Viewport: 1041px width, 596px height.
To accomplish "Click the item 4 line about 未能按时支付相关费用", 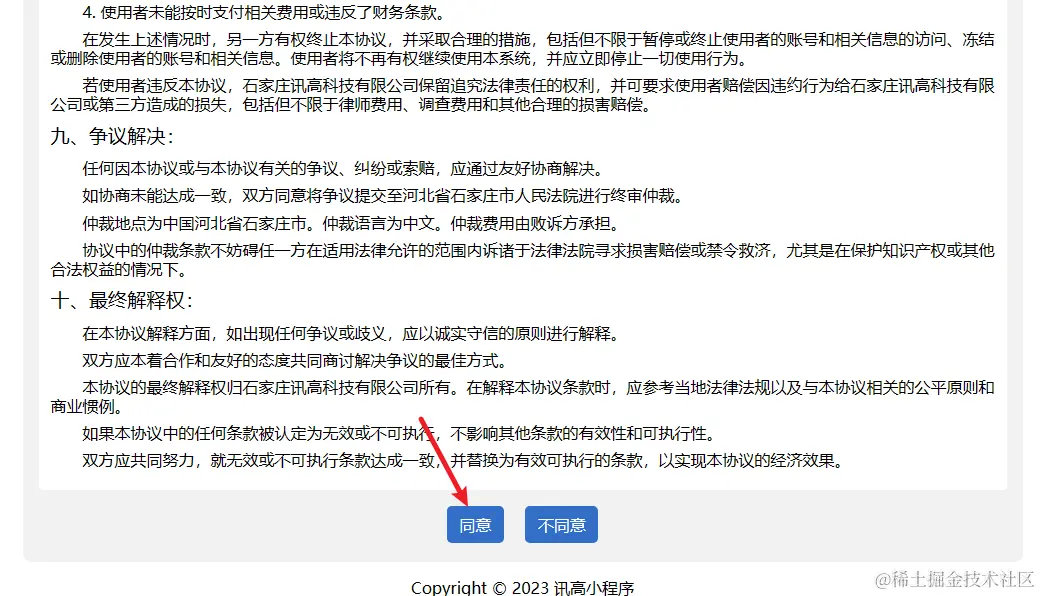I will pyautogui.click(x=264, y=12).
